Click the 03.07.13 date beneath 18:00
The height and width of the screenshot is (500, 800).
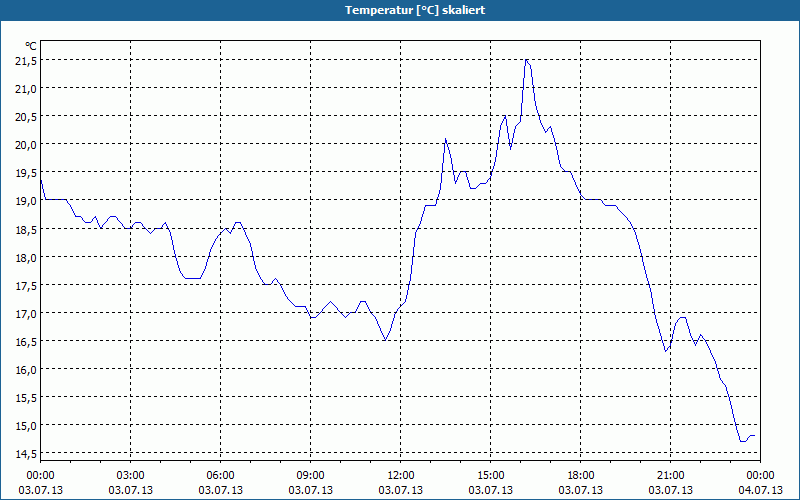point(581,490)
